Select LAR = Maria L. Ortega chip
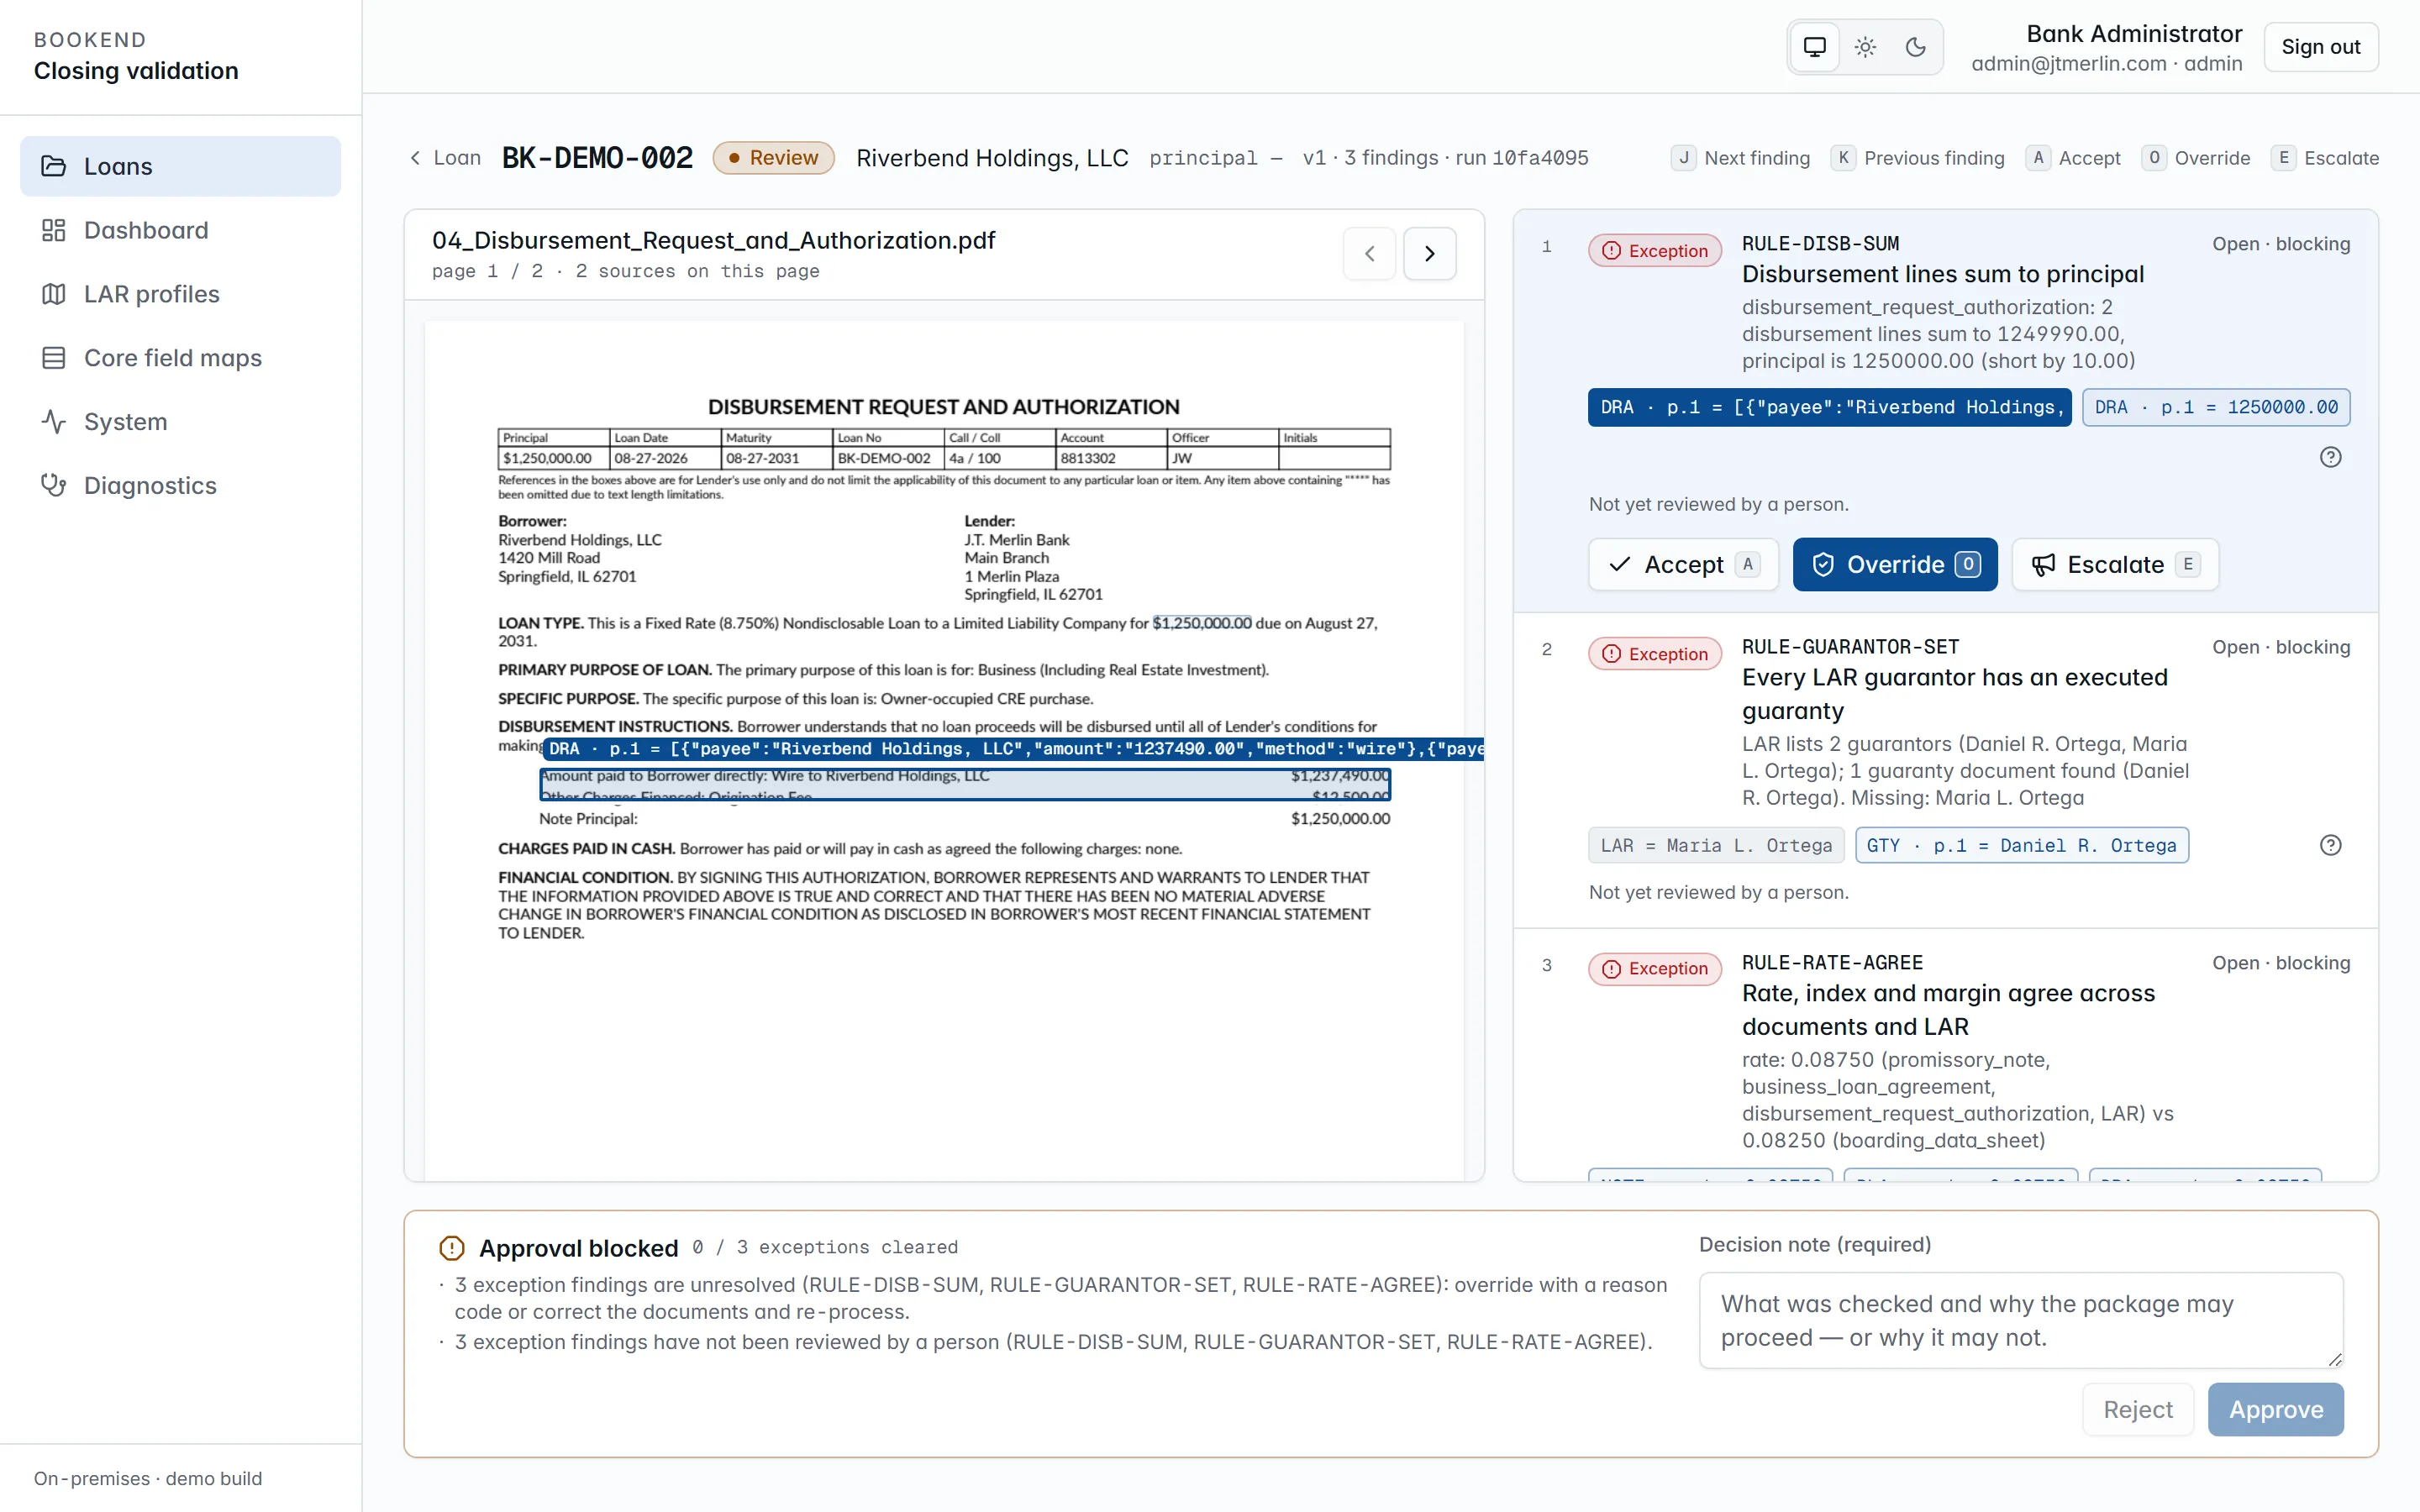Image resolution: width=2420 pixels, height=1512 pixels. pos(1716,845)
